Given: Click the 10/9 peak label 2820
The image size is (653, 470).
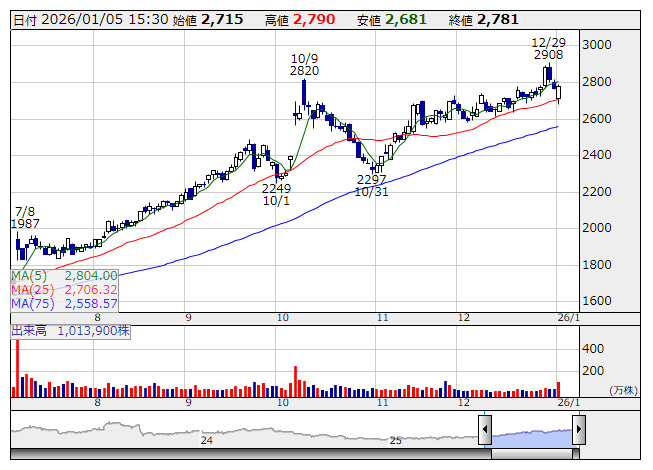Looking at the screenshot, I should coord(304,71).
